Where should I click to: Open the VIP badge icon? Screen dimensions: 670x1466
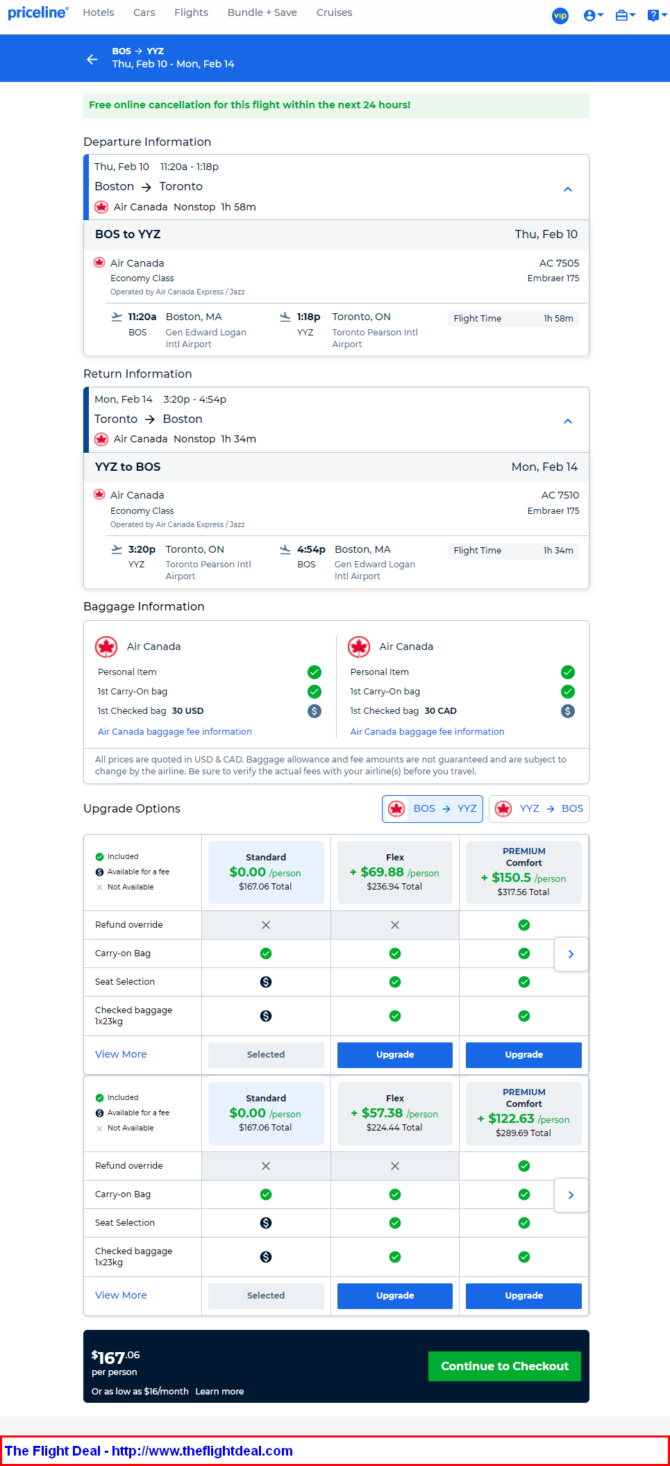[560, 15]
